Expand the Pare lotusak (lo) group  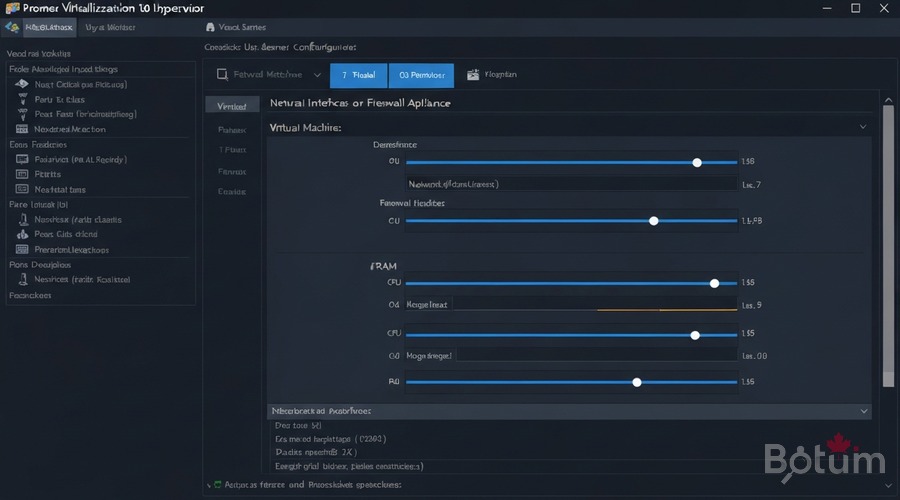point(38,204)
